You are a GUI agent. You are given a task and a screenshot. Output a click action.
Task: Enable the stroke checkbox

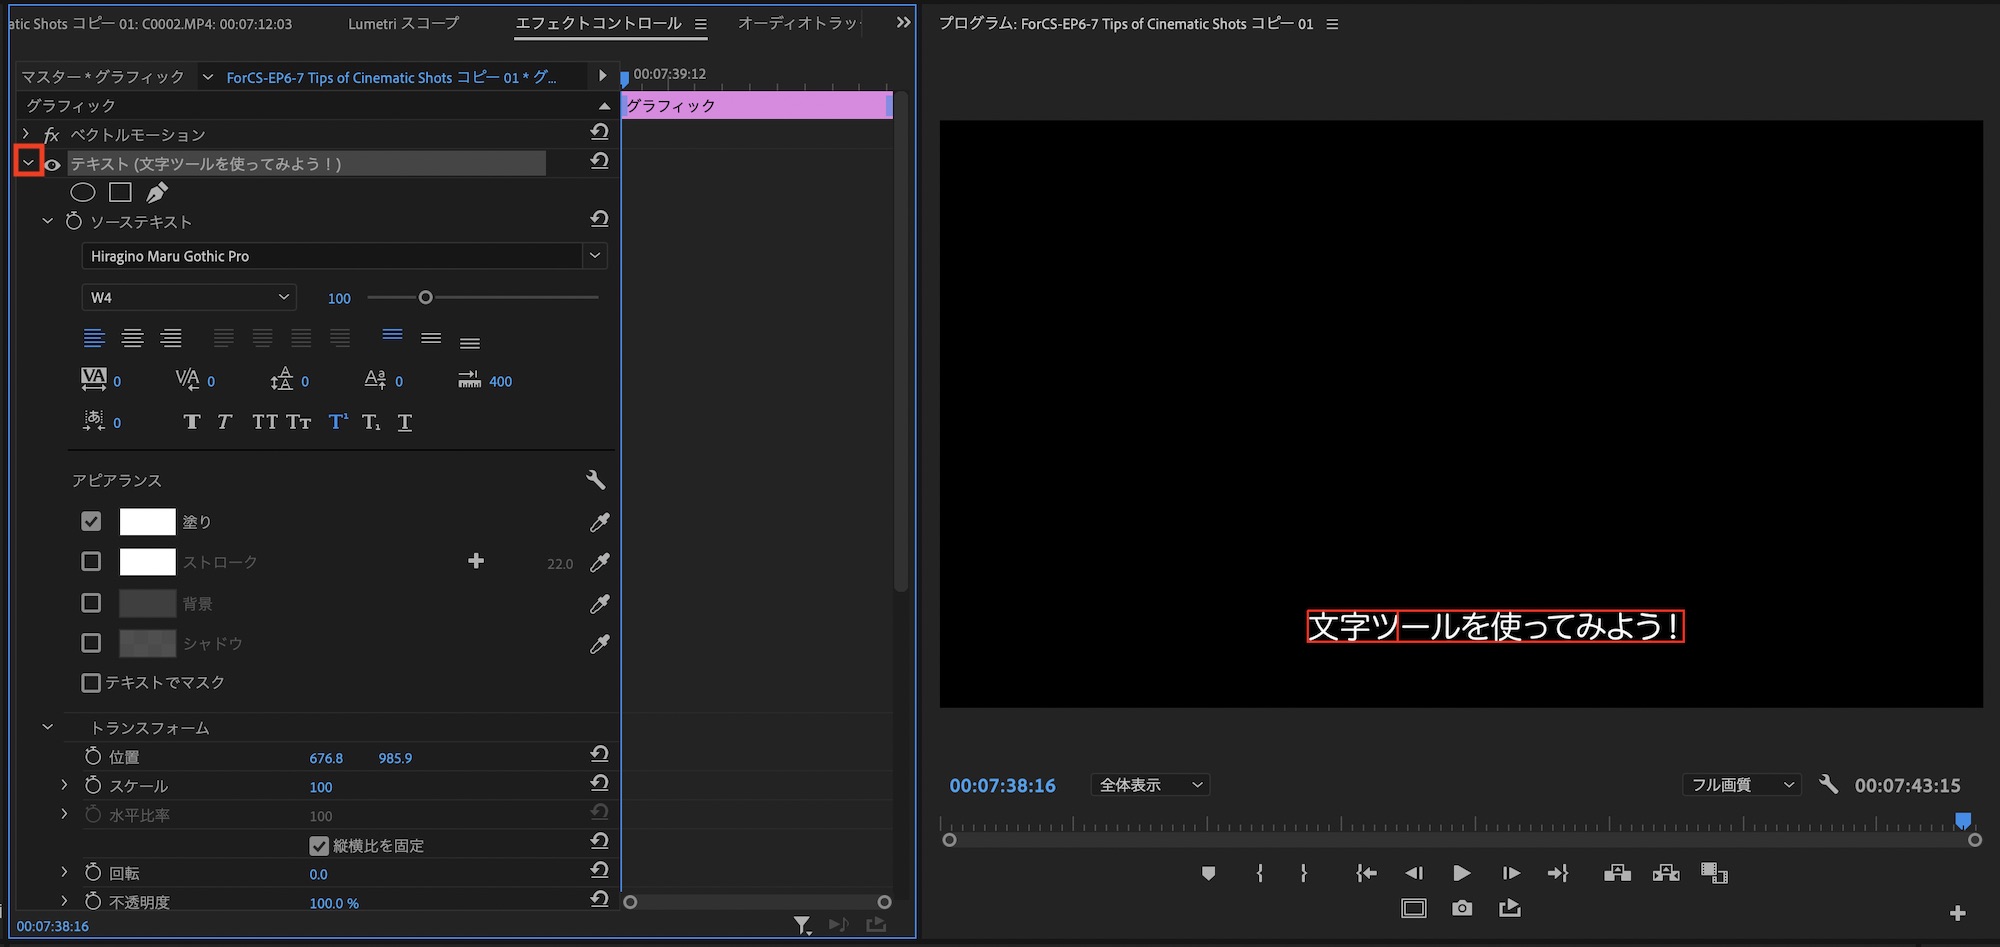click(91, 562)
